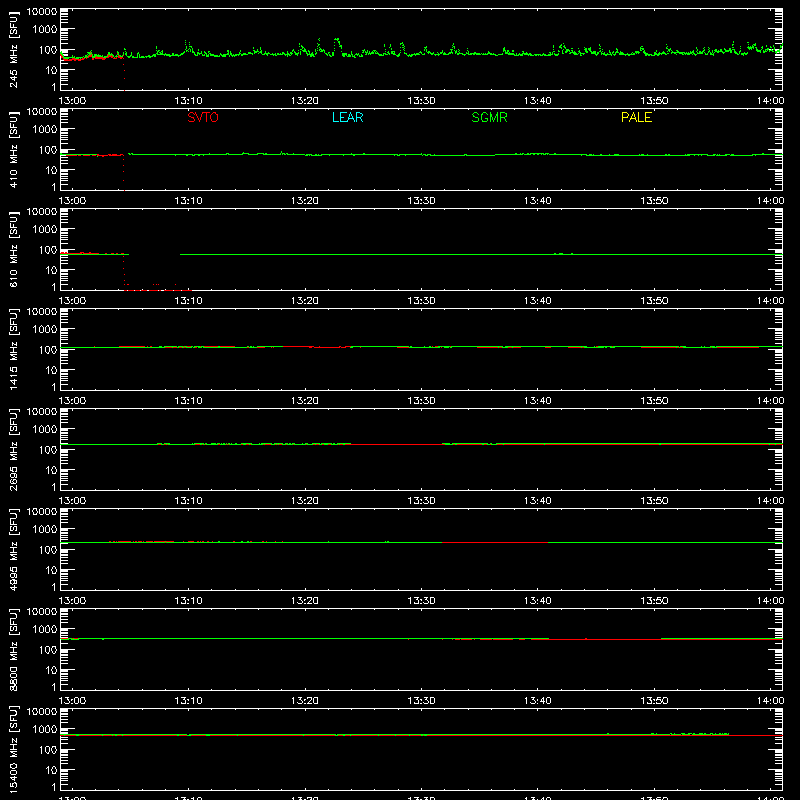
Task: Click the 13:10 time label below the 2695 MHz plot
Action: 188,501
